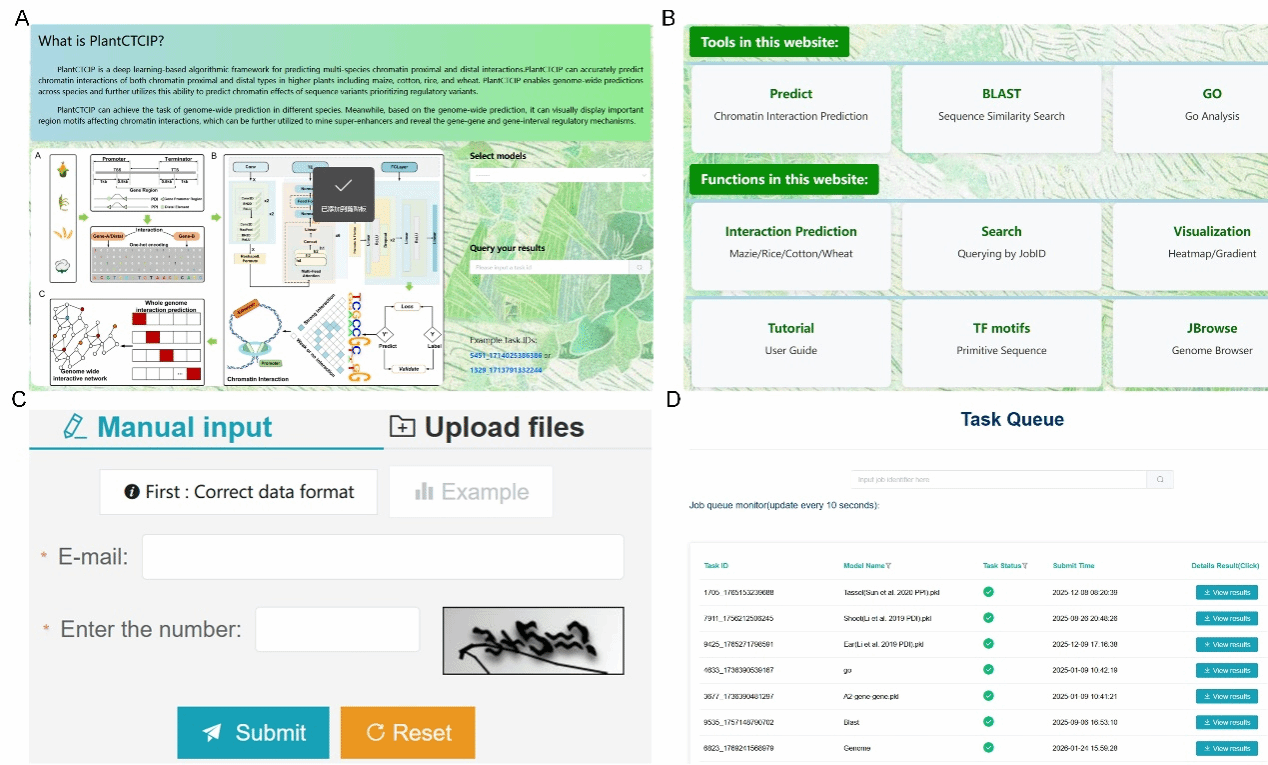1268x765 pixels.
Task: View results for the Genome task
Action: tap(1227, 748)
